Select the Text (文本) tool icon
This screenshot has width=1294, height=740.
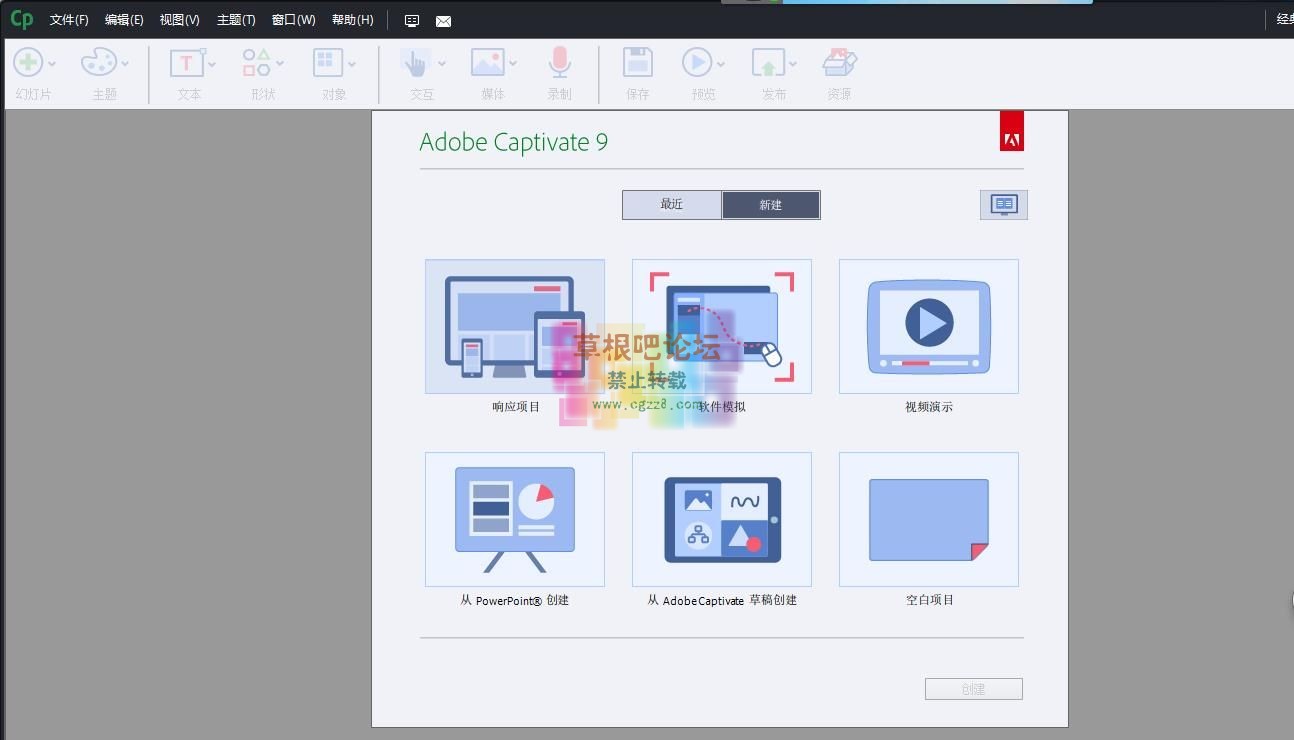(186, 63)
